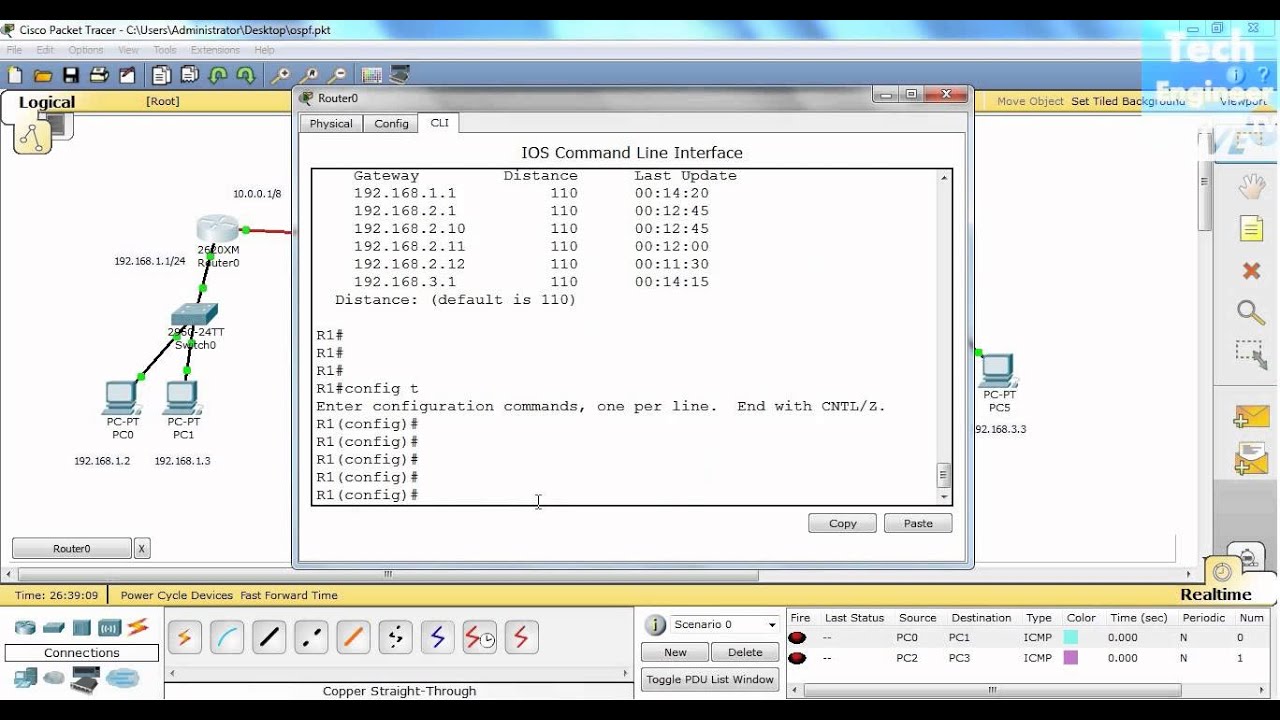Click the Paste toolbar icon
The height and width of the screenshot is (720, 1280).
pos(189,75)
